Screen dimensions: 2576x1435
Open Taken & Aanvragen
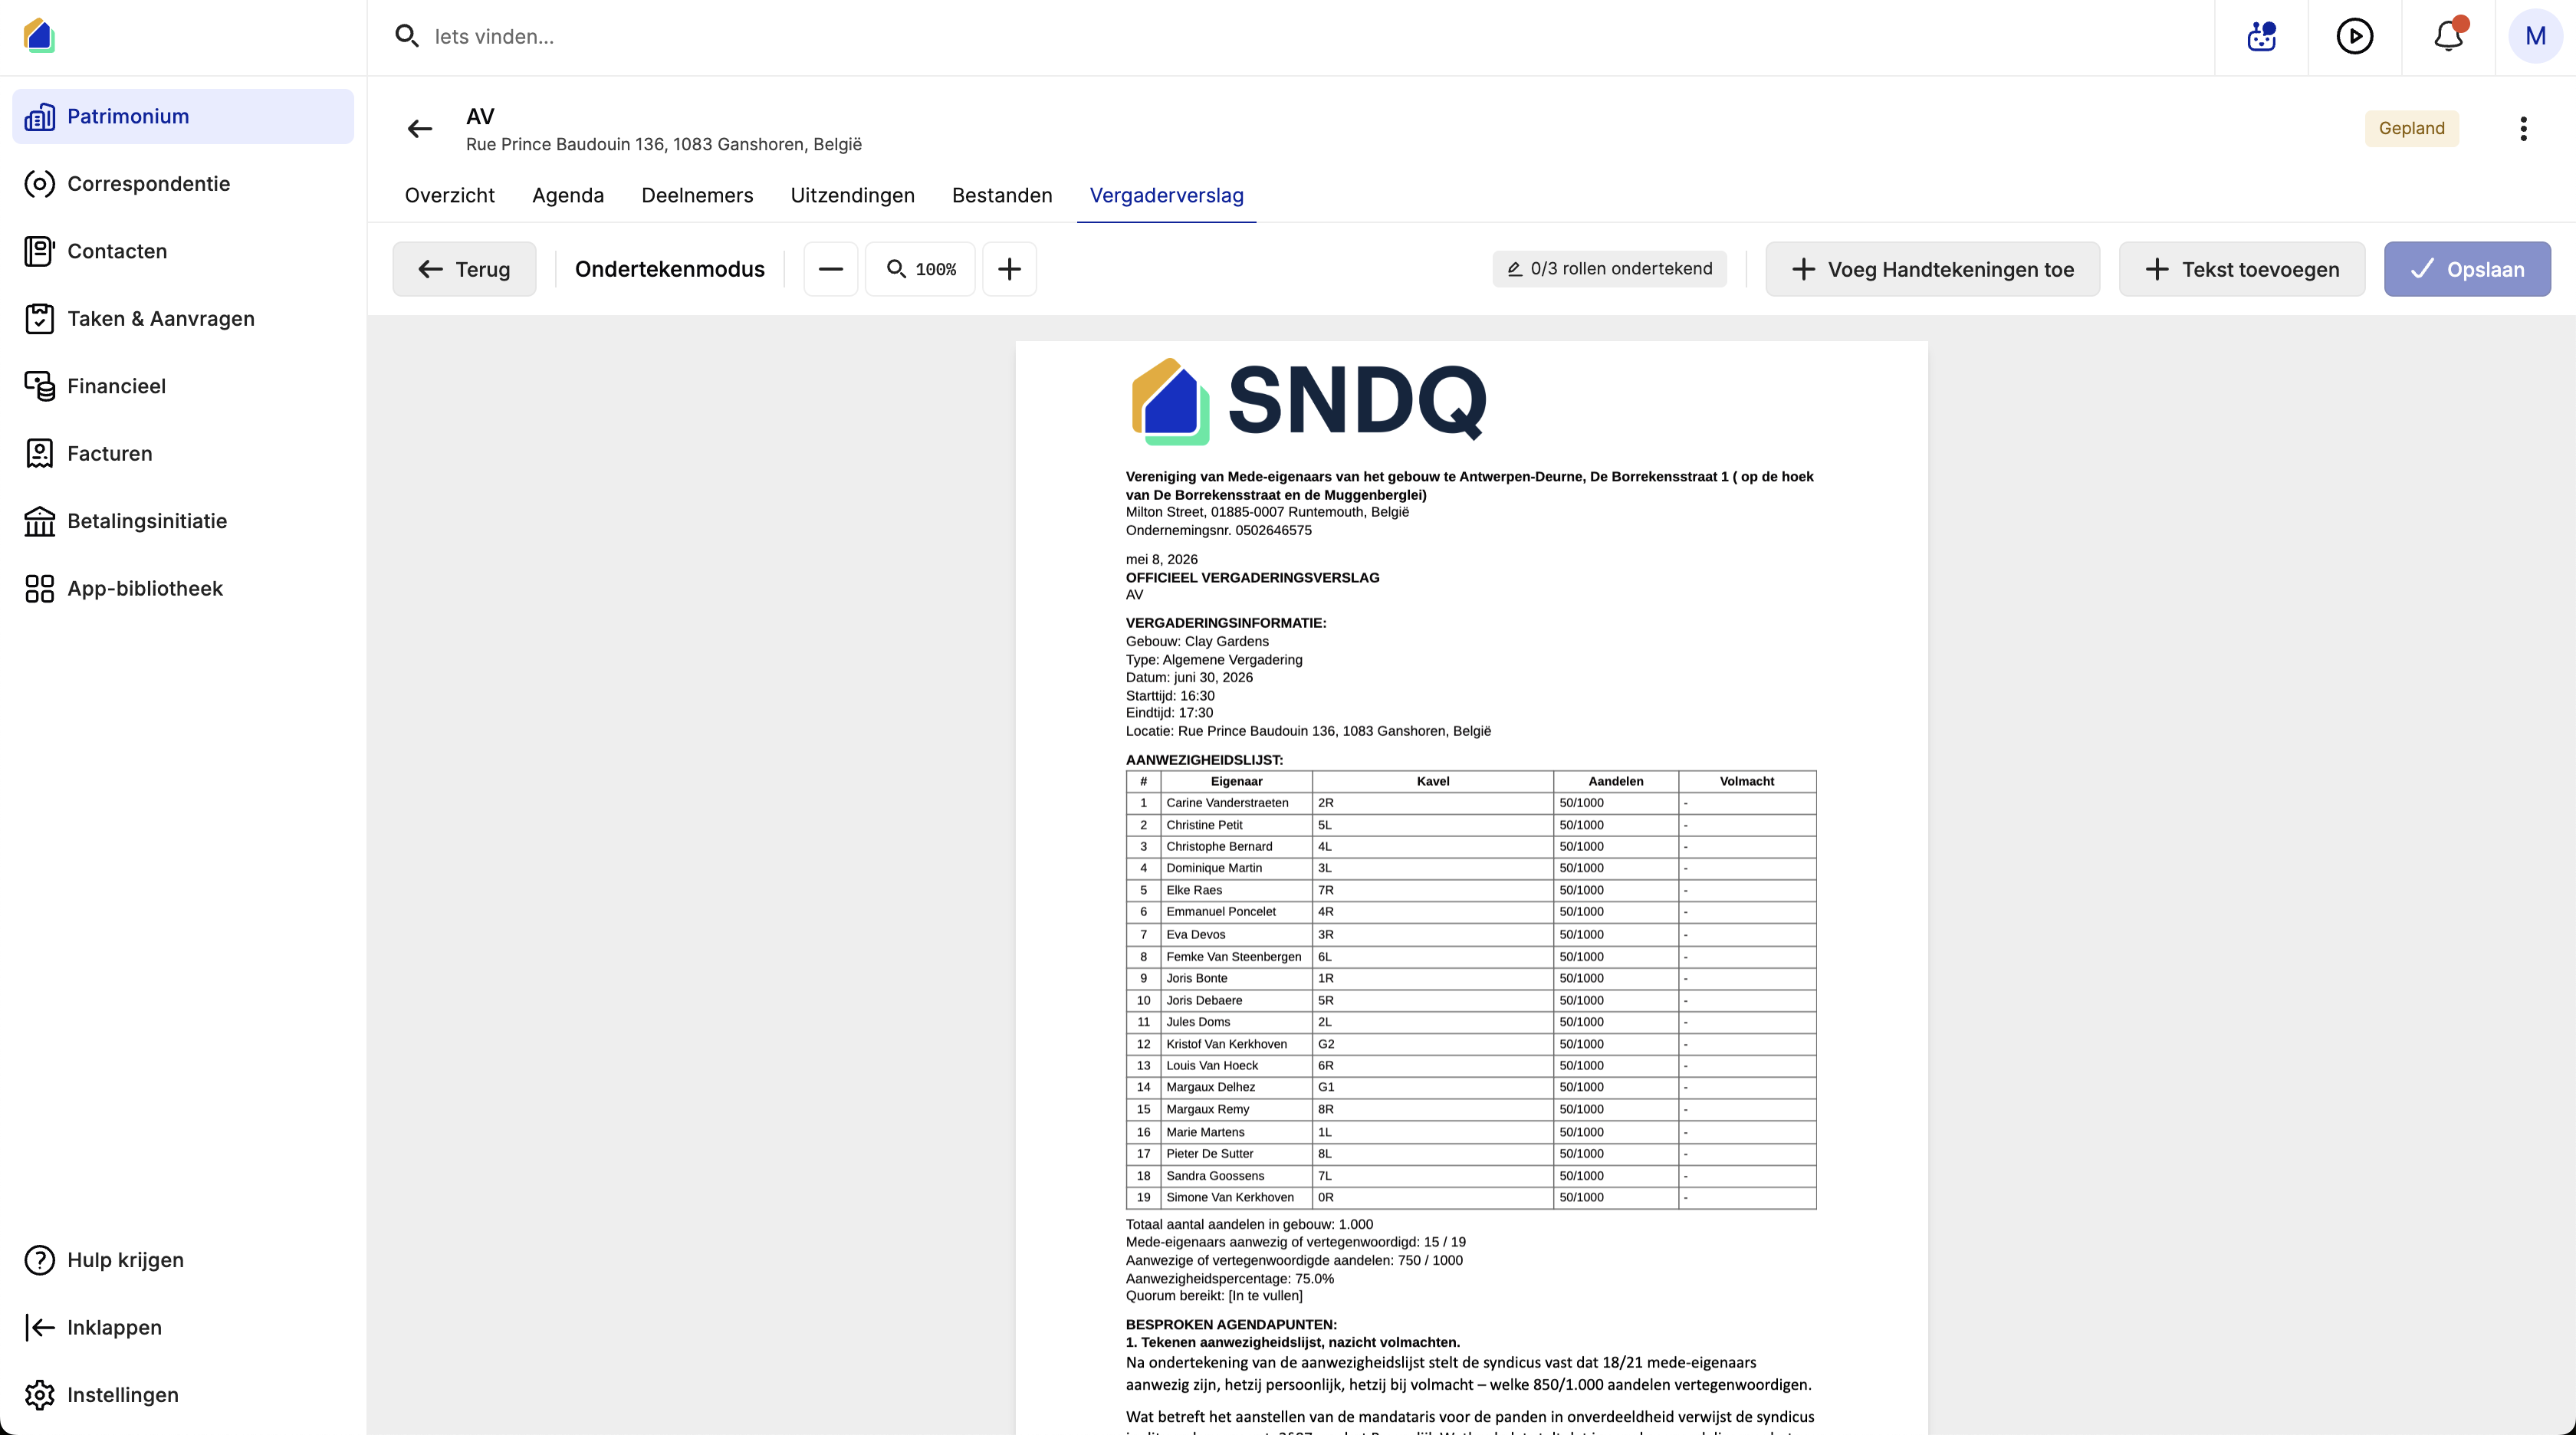pyautogui.click(x=183, y=319)
